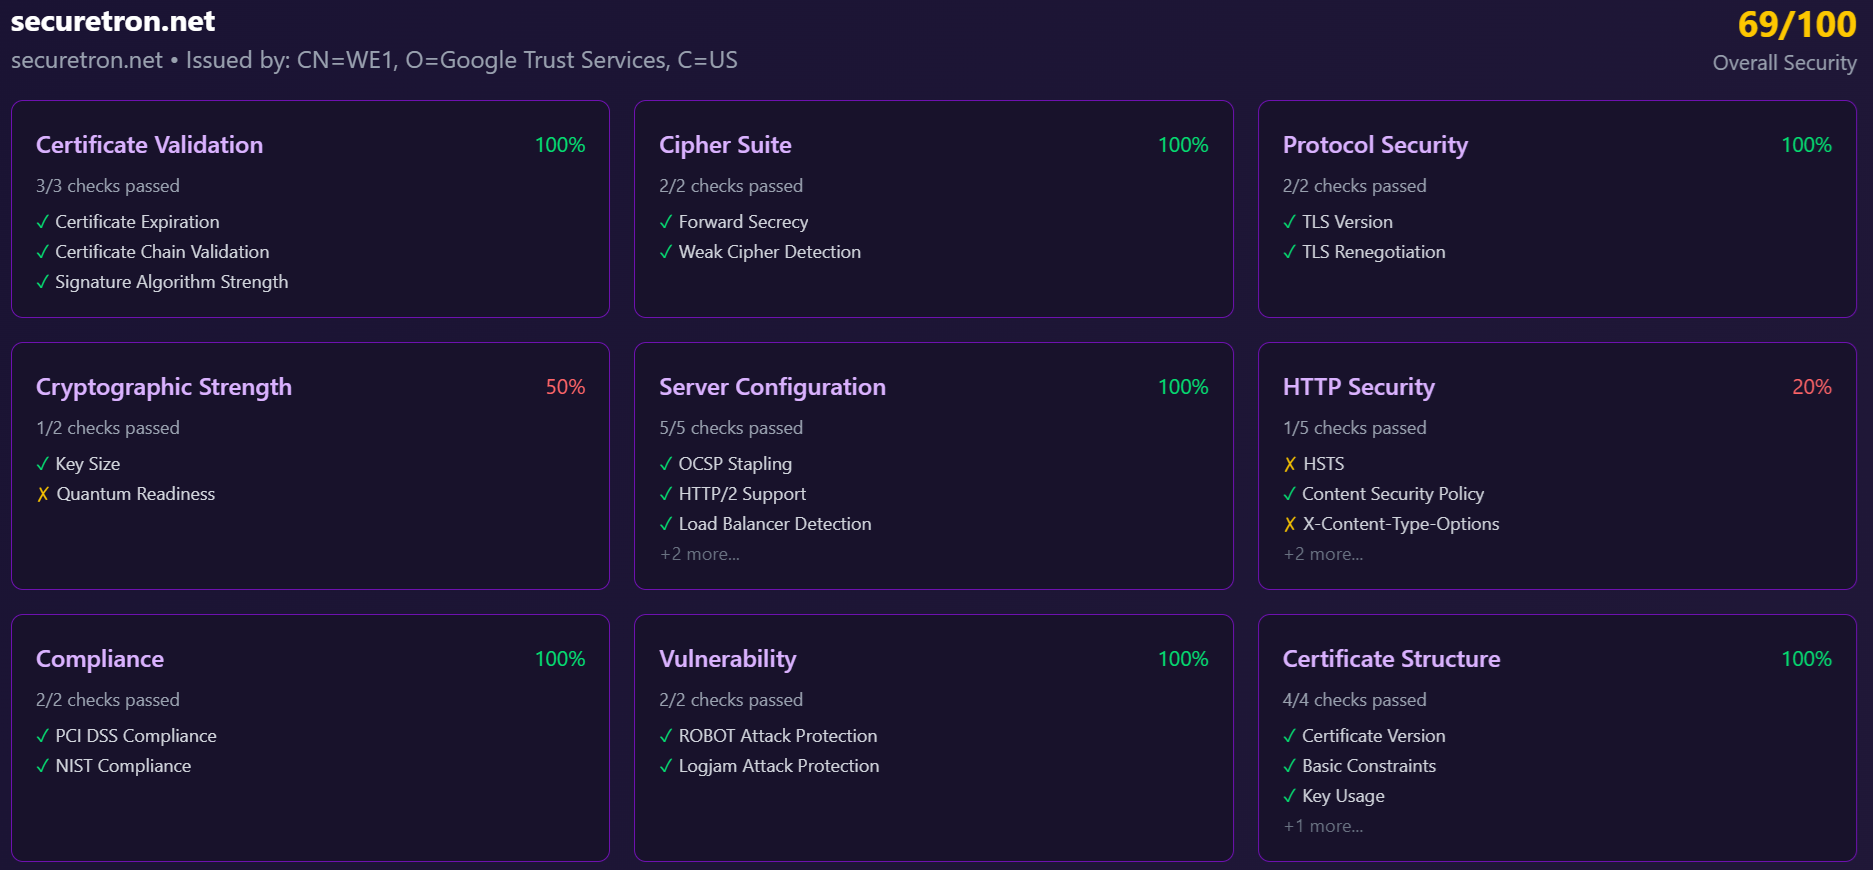This screenshot has height=870, width=1873.
Task: Select the Vulnerability card heading
Action: tap(727, 659)
